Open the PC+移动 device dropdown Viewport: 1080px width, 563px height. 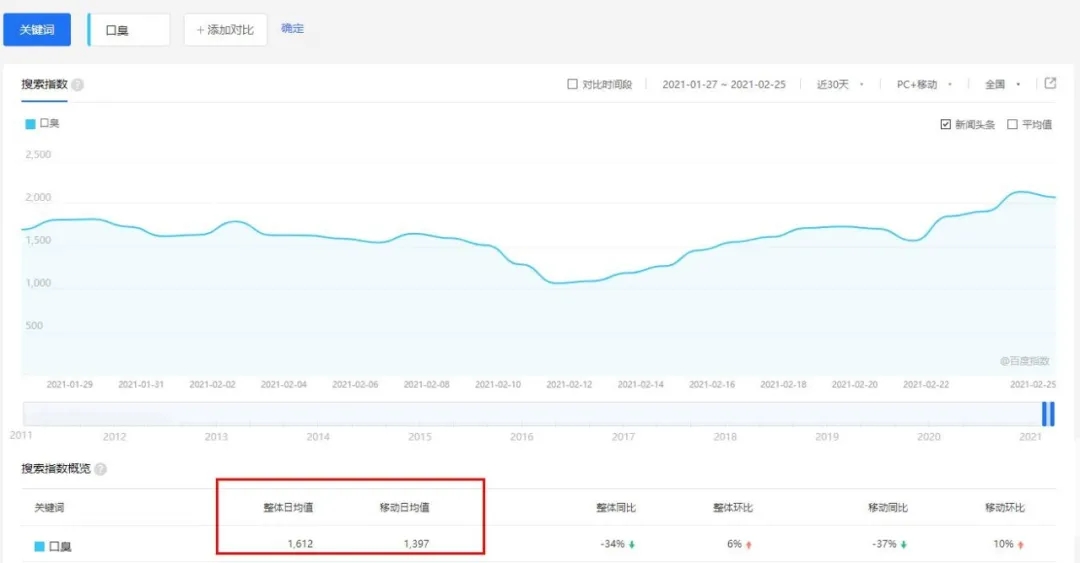pyautogui.click(x=924, y=85)
